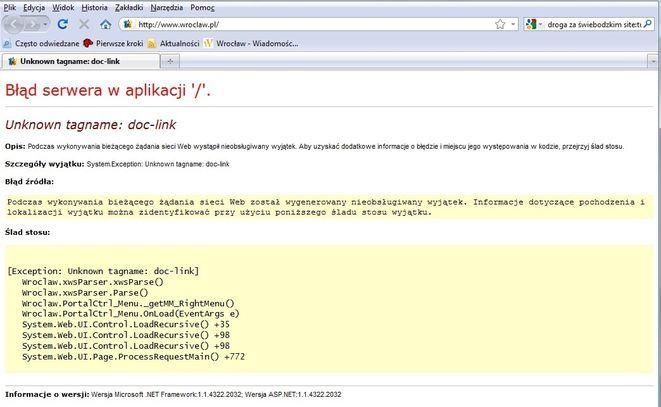Screen dimensions: 661x407
Task: Go to the Home page icon
Action: pyautogui.click(x=105, y=24)
